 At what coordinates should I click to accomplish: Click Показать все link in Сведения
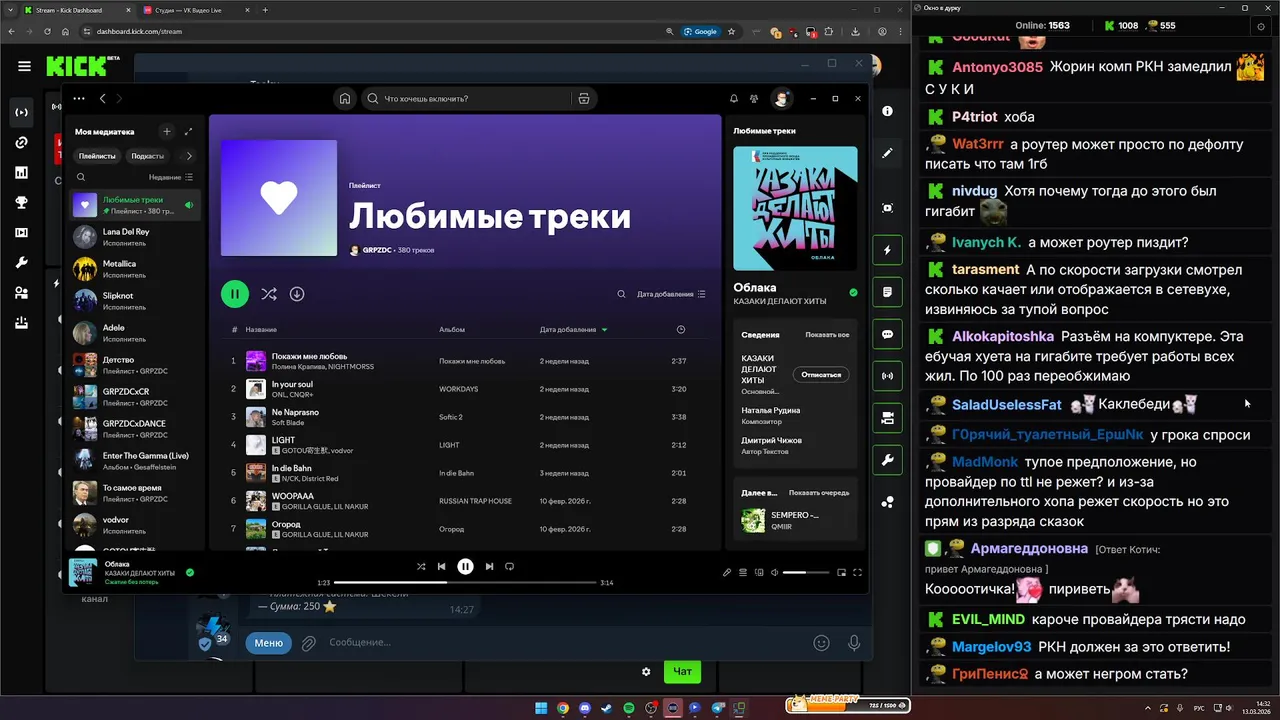coord(827,335)
